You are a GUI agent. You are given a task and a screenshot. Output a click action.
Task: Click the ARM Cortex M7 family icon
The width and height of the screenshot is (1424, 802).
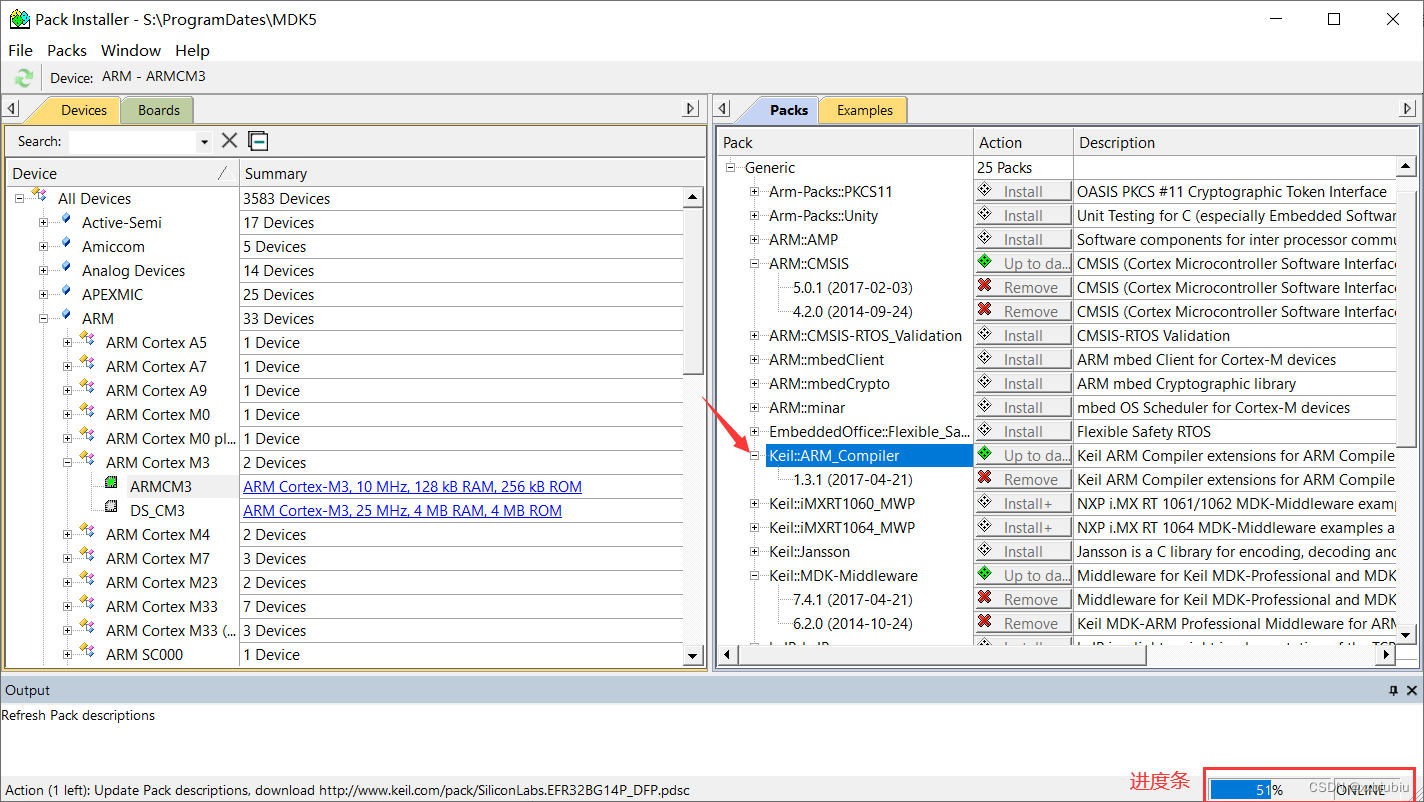pyautogui.click(x=88, y=557)
